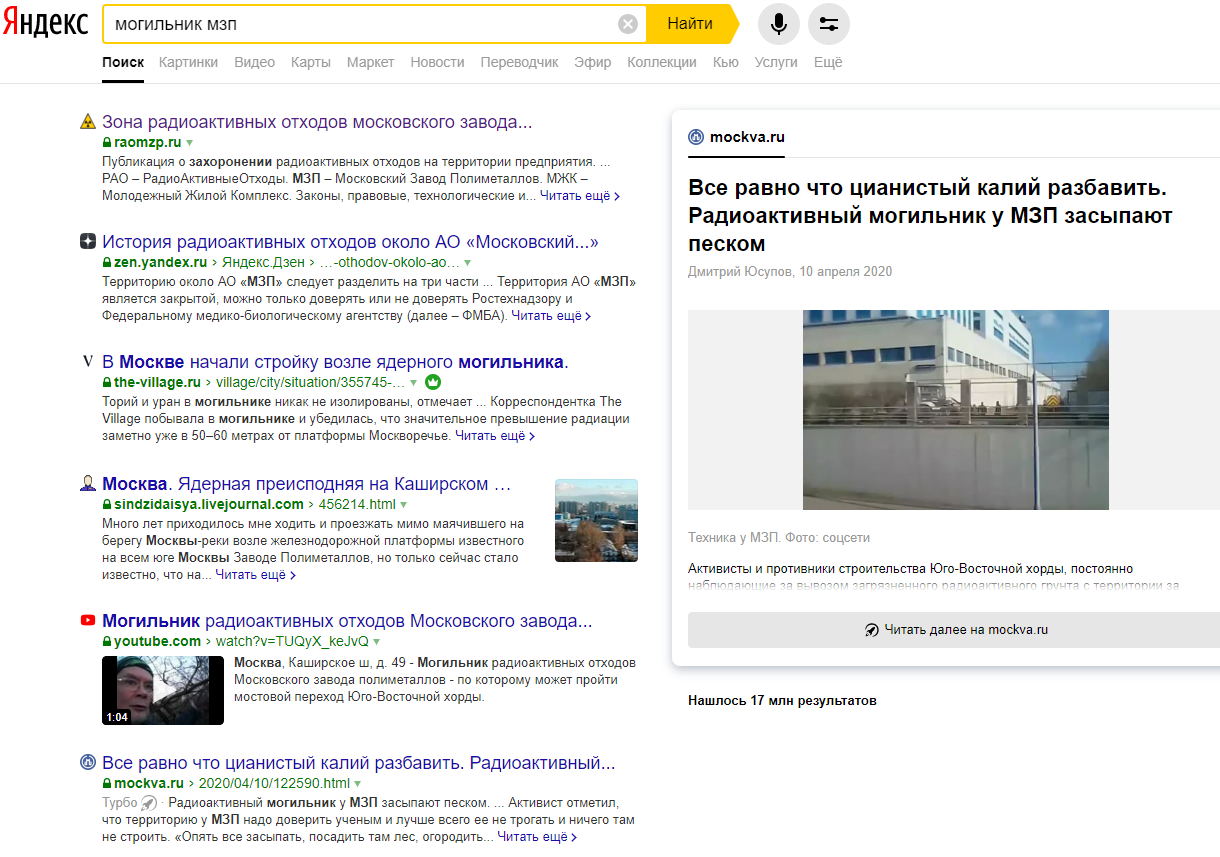
Task: Click the Техника у МЗП. Фото: соцсети caption
Action: pos(779,537)
